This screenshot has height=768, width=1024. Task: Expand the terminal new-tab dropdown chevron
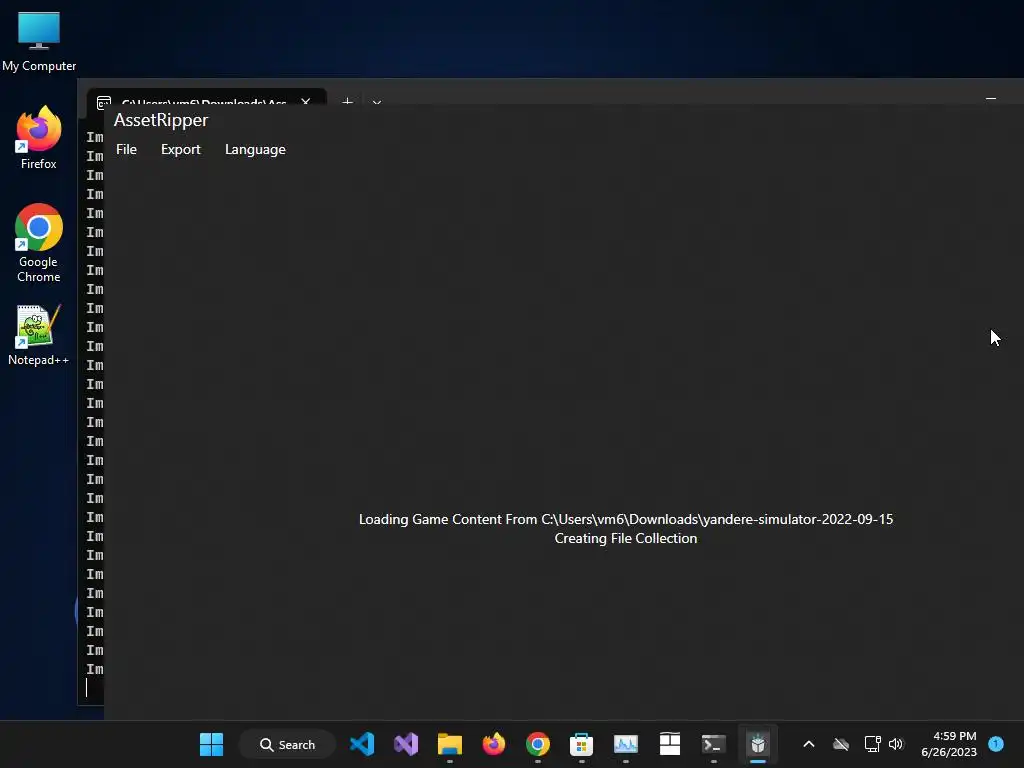377,102
